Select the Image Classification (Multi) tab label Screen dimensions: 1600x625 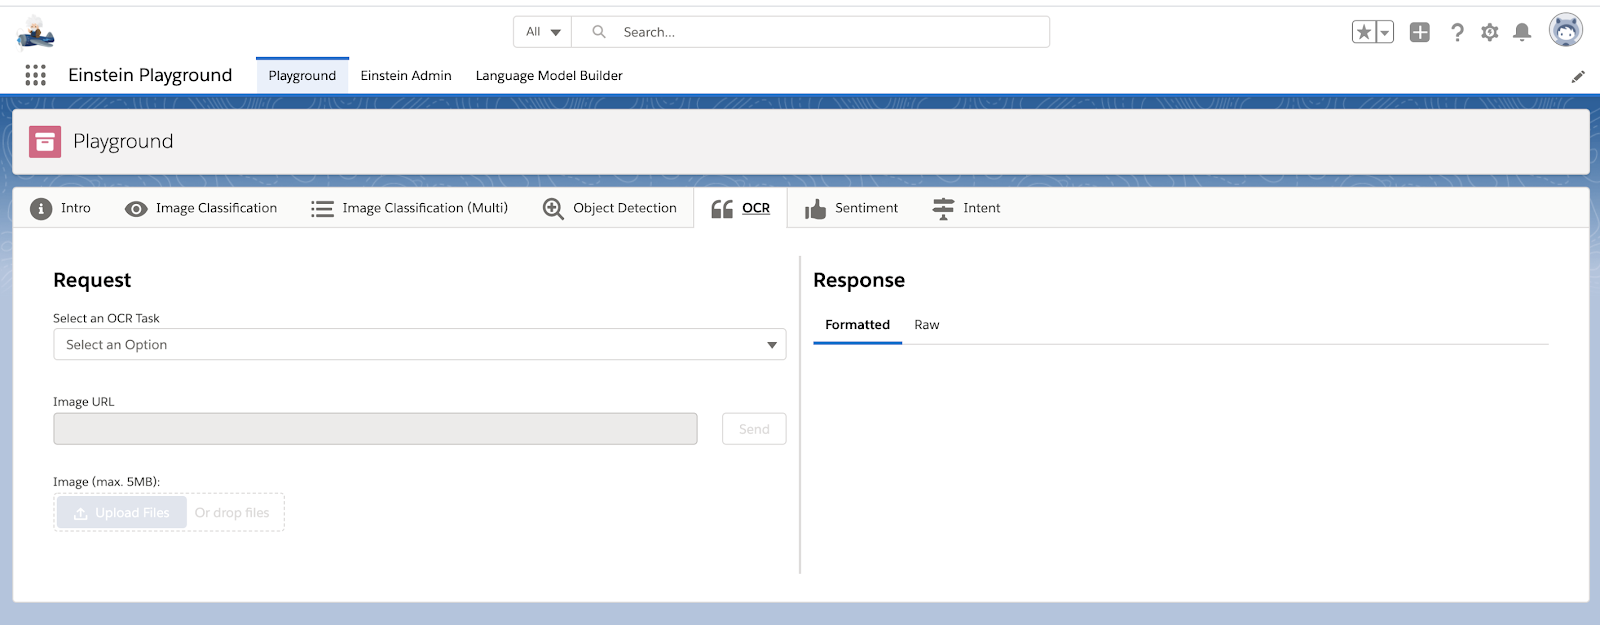coord(425,208)
